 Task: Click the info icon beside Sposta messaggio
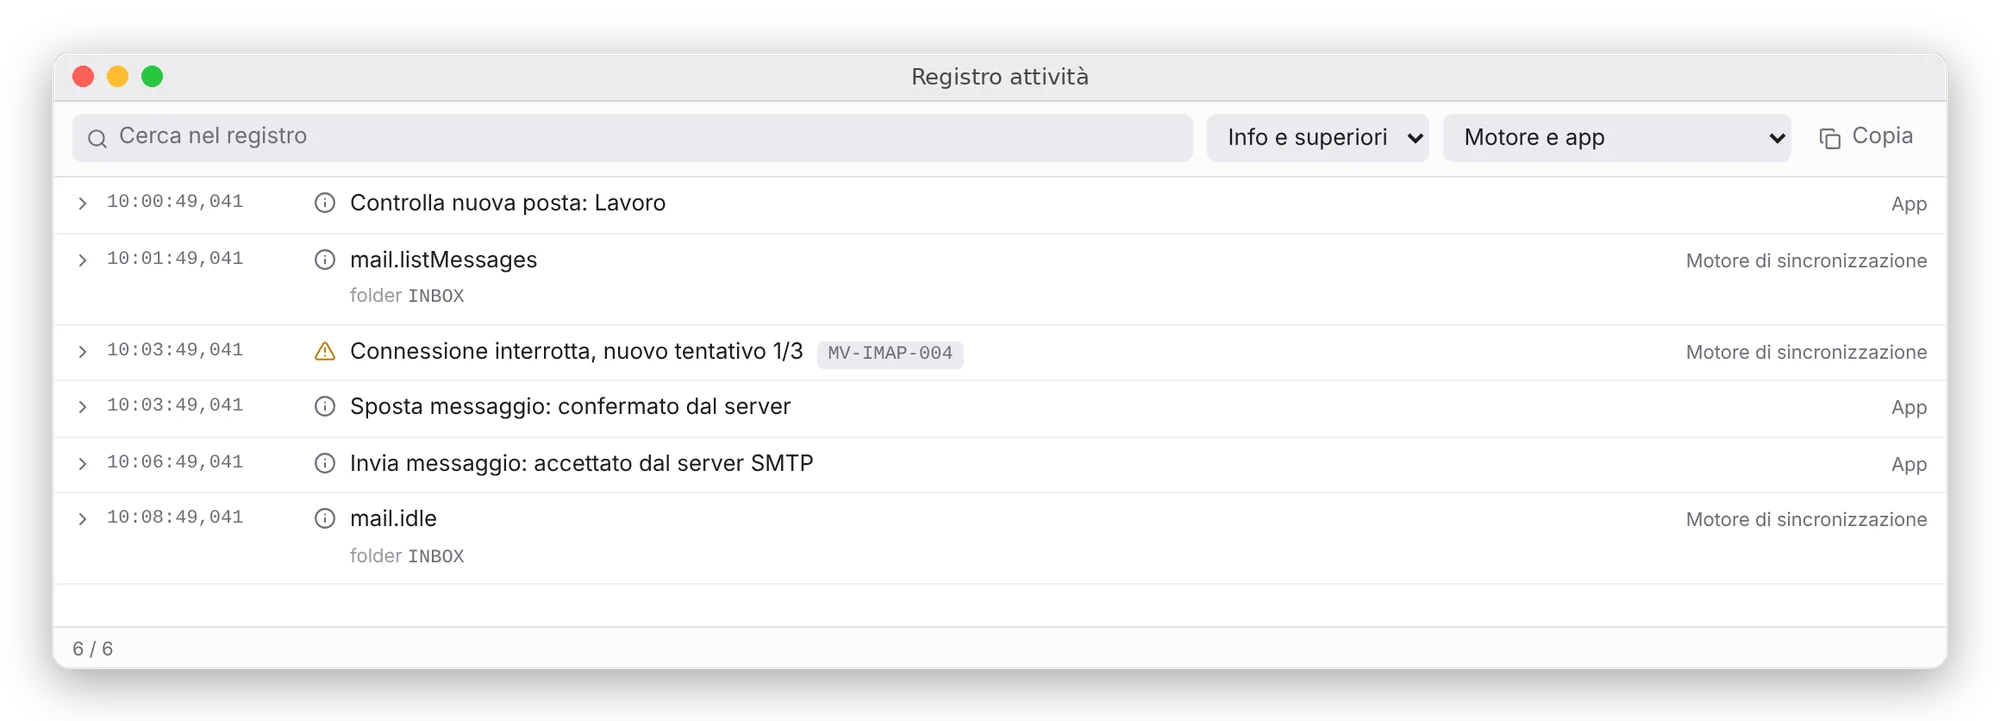[x=325, y=407]
